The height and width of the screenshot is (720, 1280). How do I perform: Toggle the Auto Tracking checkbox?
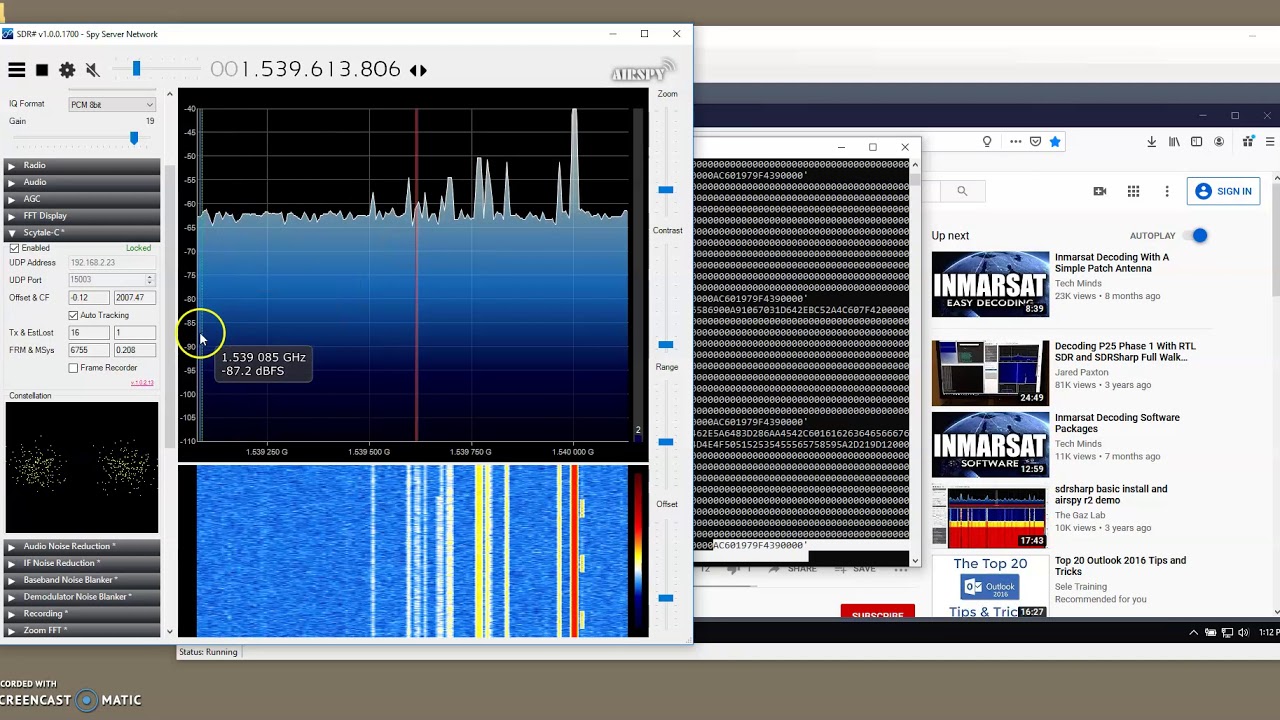73,315
